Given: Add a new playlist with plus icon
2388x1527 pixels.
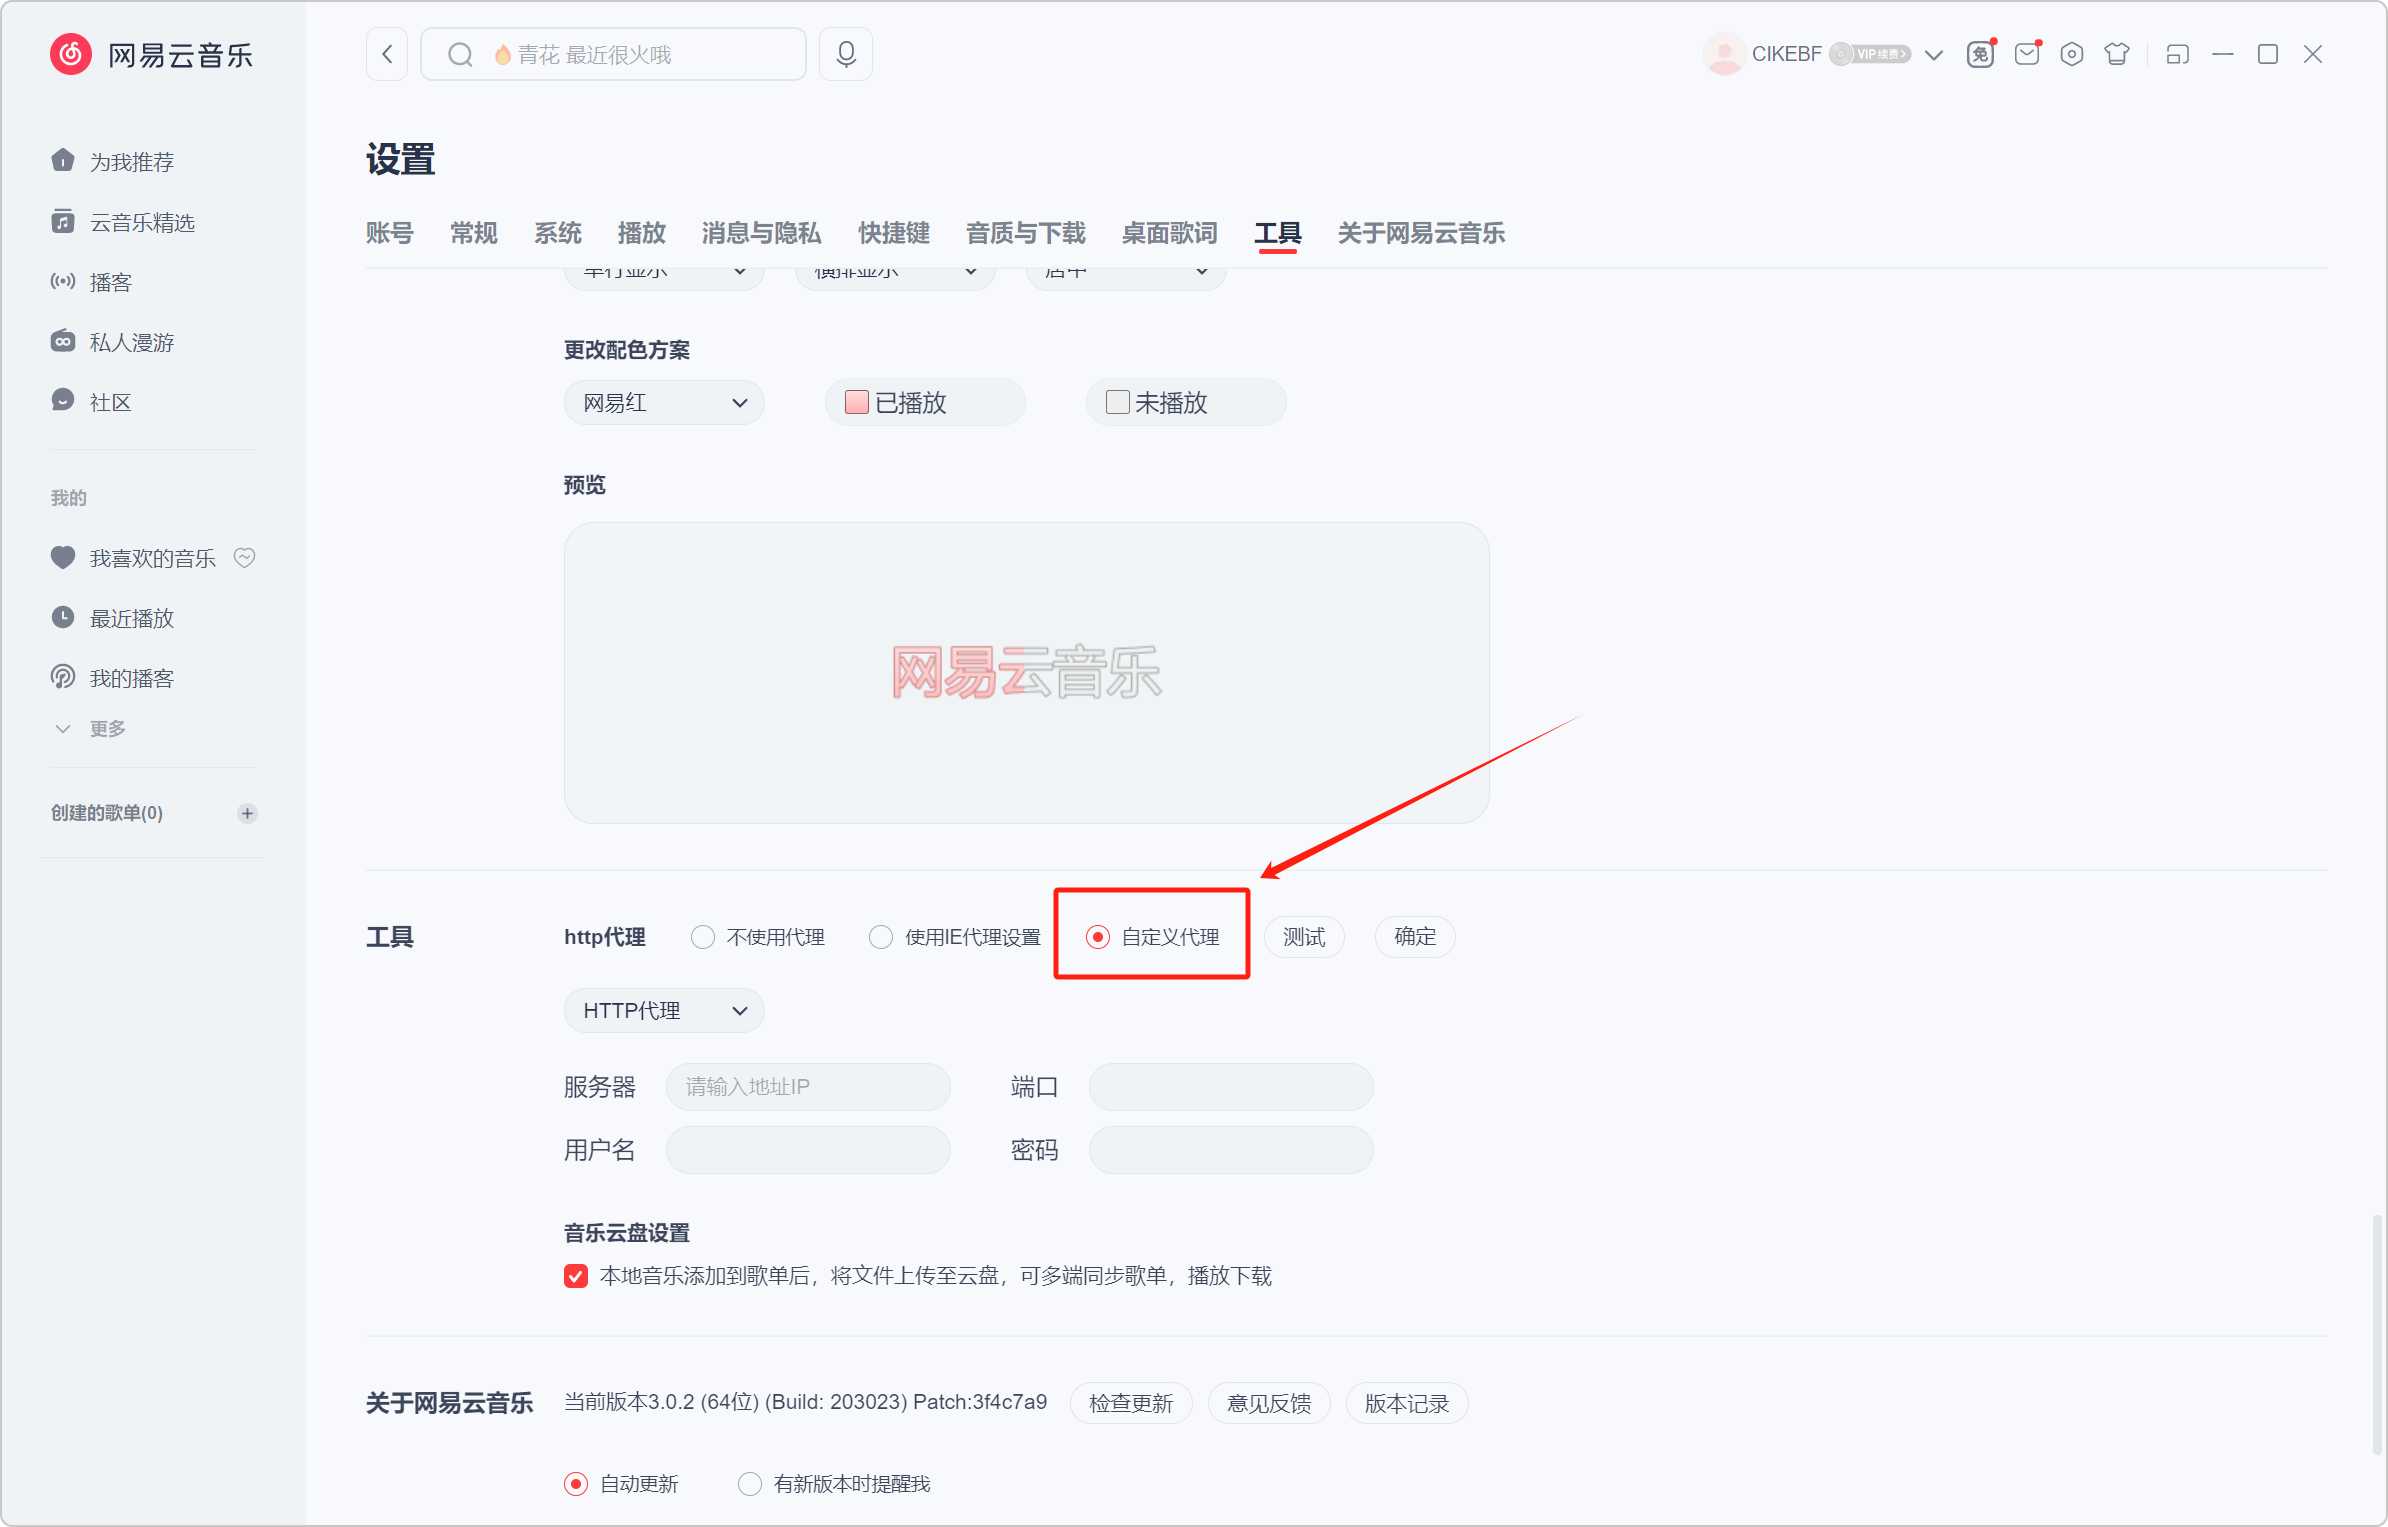Looking at the screenshot, I should coord(247,813).
